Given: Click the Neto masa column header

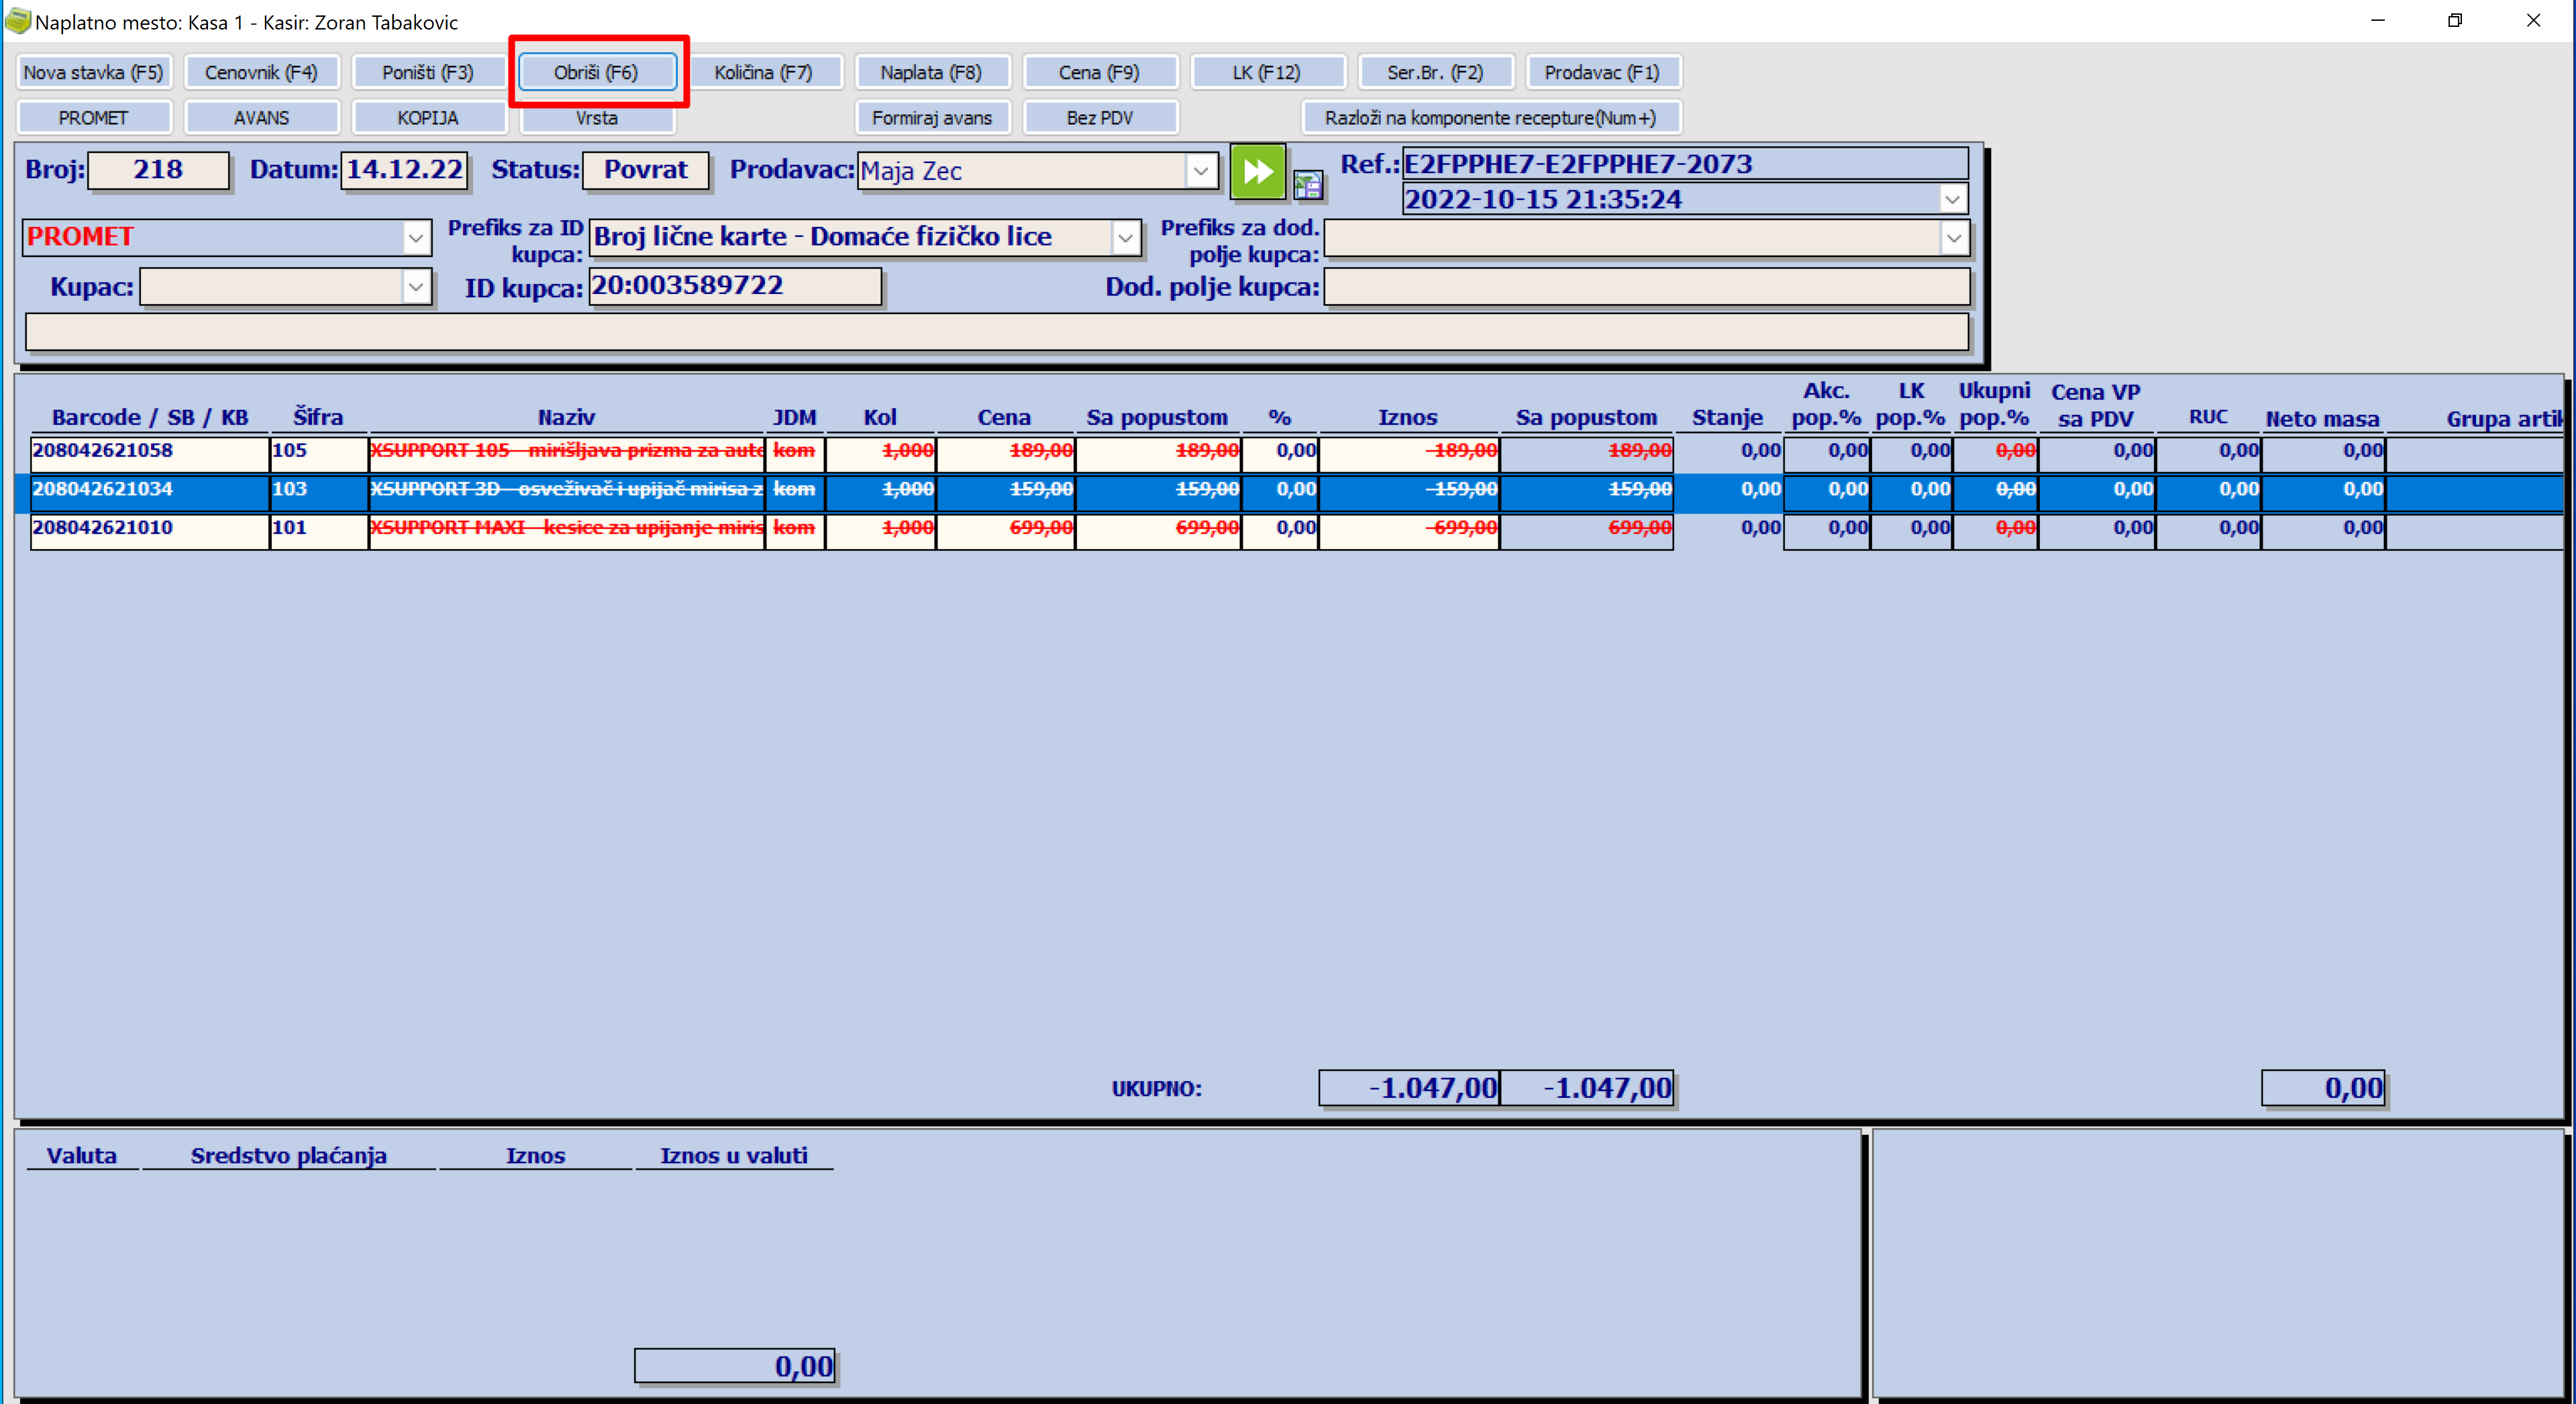Looking at the screenshot, I should pyautogui.click(x=2322, y=419).
